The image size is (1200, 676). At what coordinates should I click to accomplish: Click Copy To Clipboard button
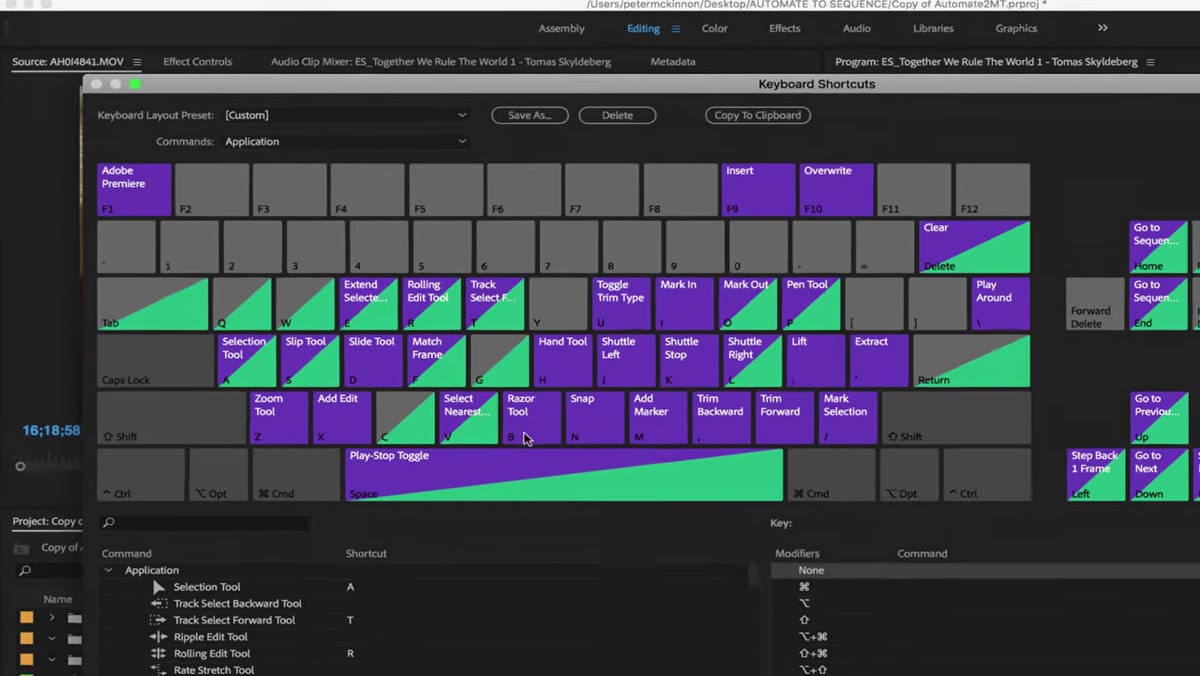pyautogui.click(x=757, y=115)
